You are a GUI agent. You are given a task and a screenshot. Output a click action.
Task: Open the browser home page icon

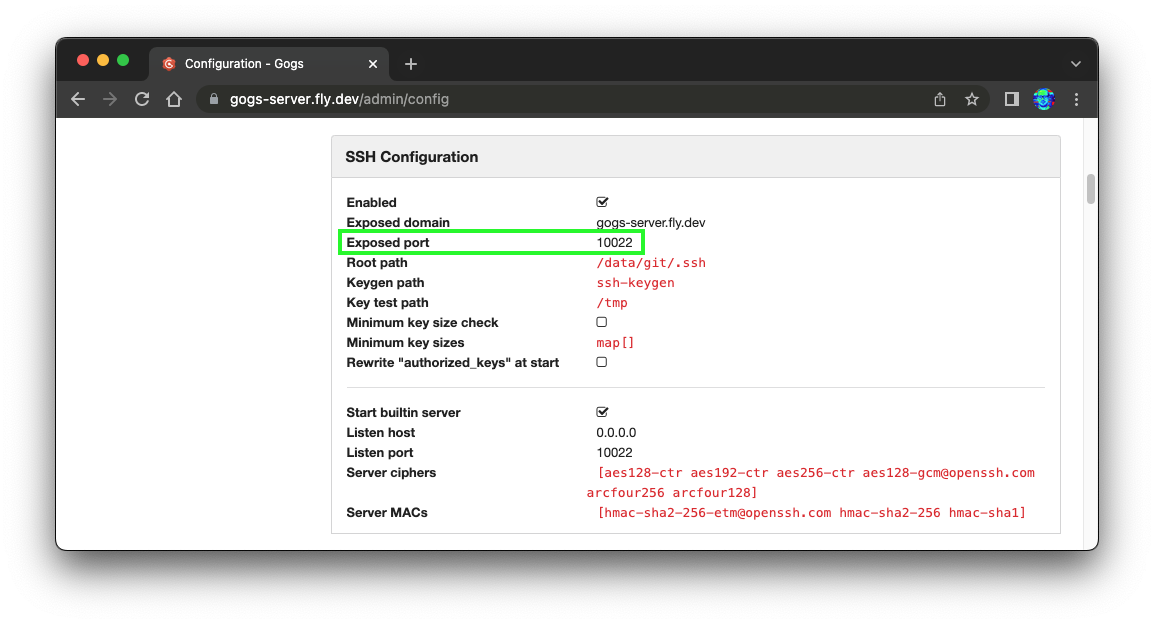tap(174, 99)
